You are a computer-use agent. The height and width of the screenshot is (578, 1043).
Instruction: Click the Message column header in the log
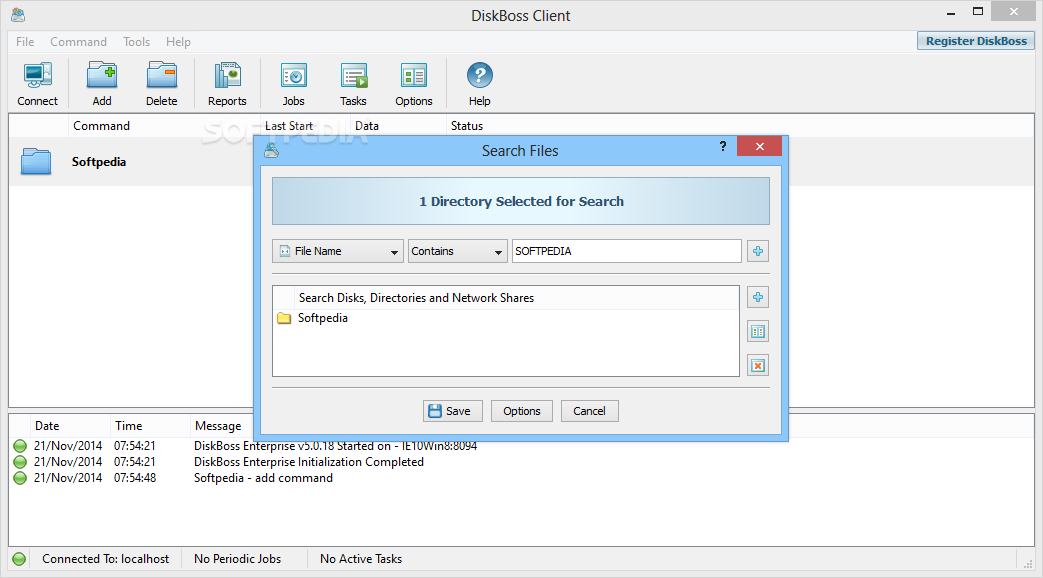click(x=218, y=426)
